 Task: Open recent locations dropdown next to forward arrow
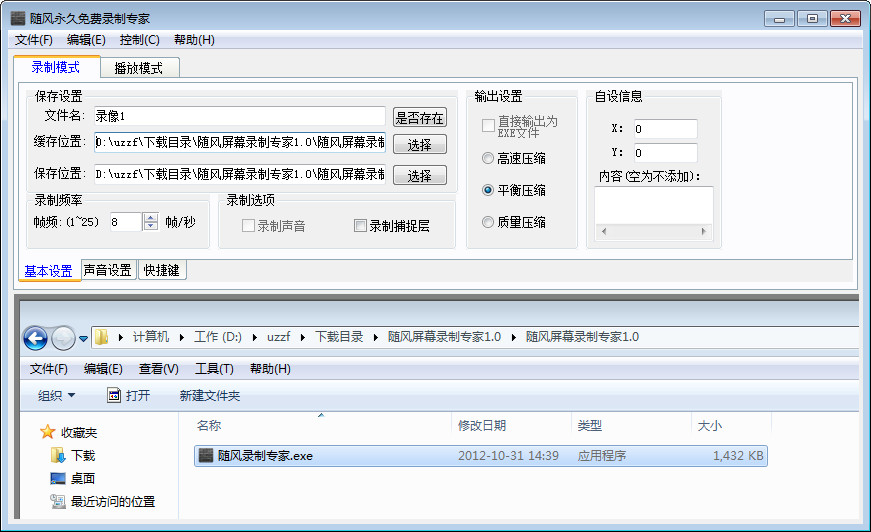pos(83,338)
